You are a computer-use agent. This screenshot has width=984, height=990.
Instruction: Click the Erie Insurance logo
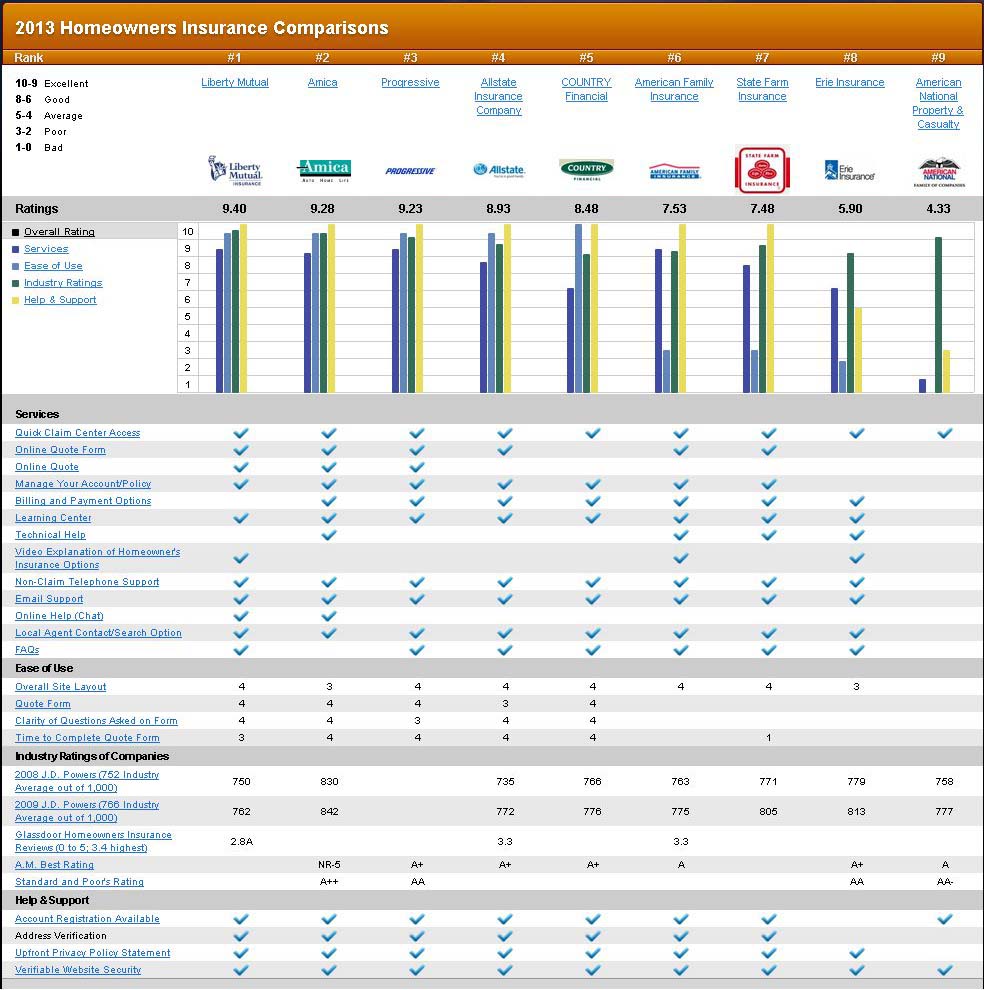click(850, 170)
